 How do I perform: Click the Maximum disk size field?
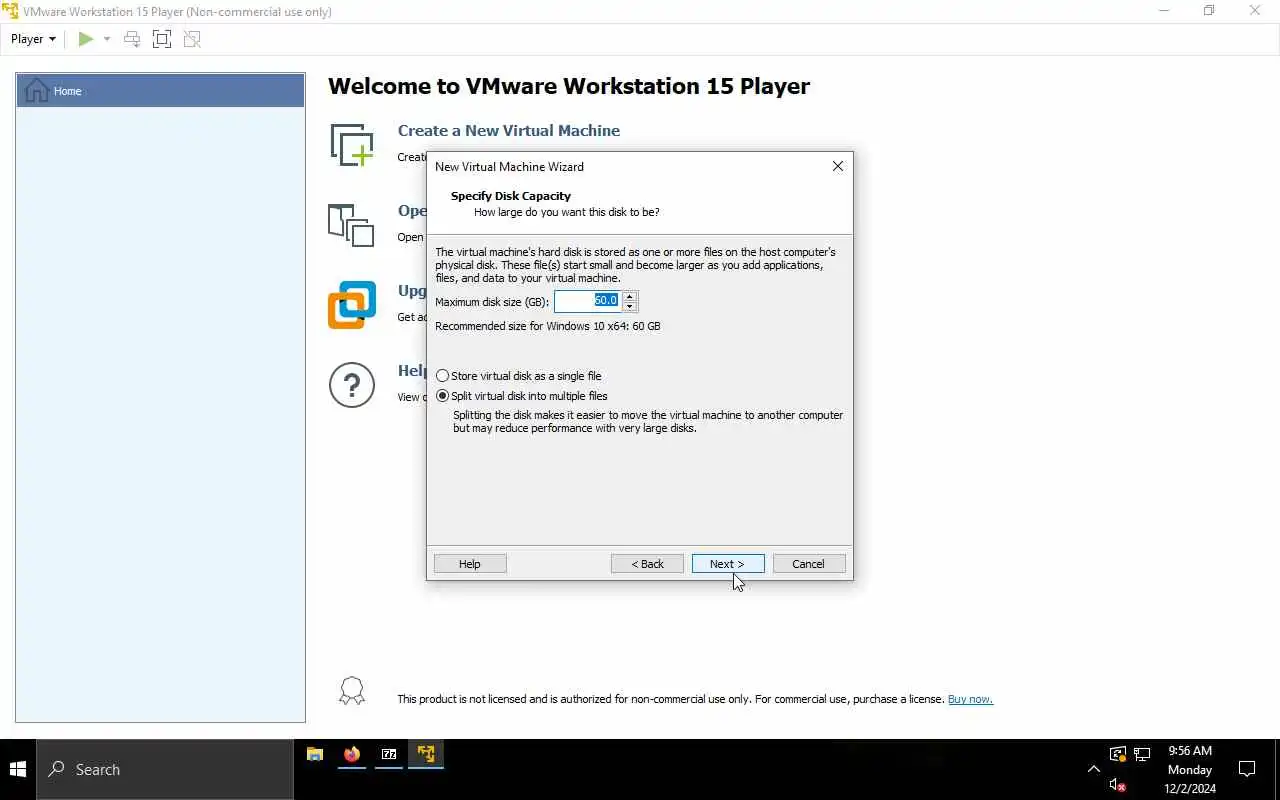tap(588, 301)
